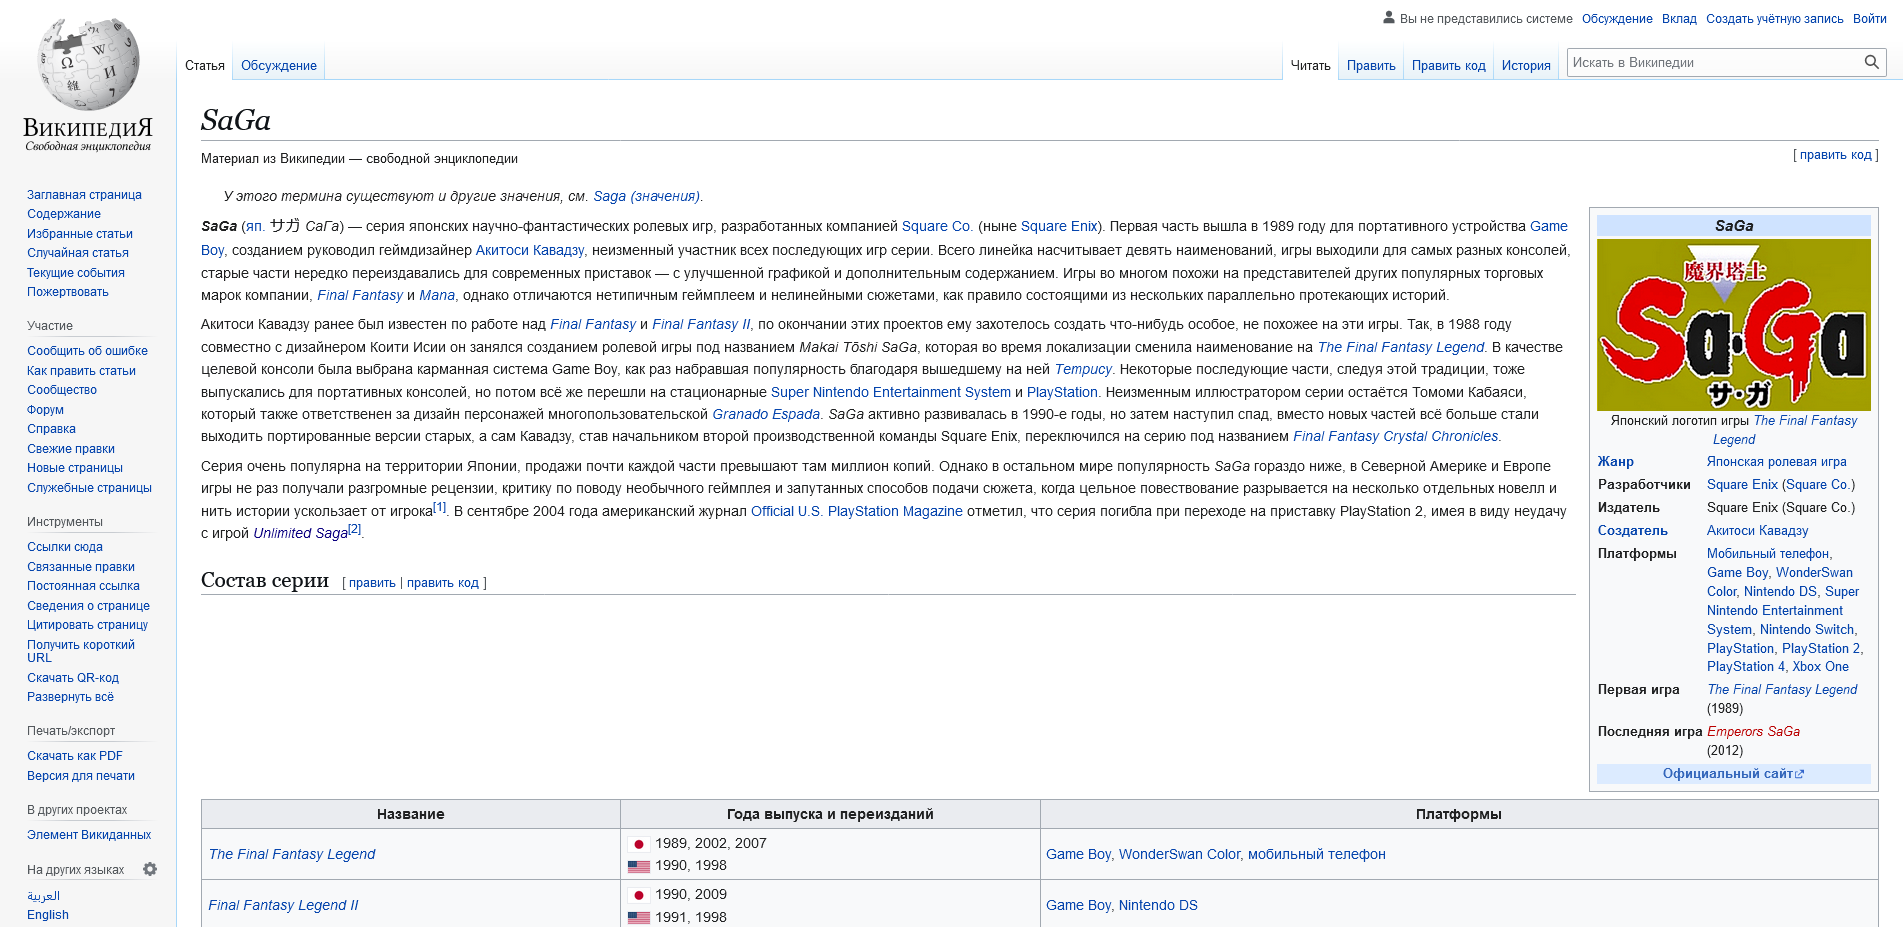Open the Править tab

(x=1371, y=65)
